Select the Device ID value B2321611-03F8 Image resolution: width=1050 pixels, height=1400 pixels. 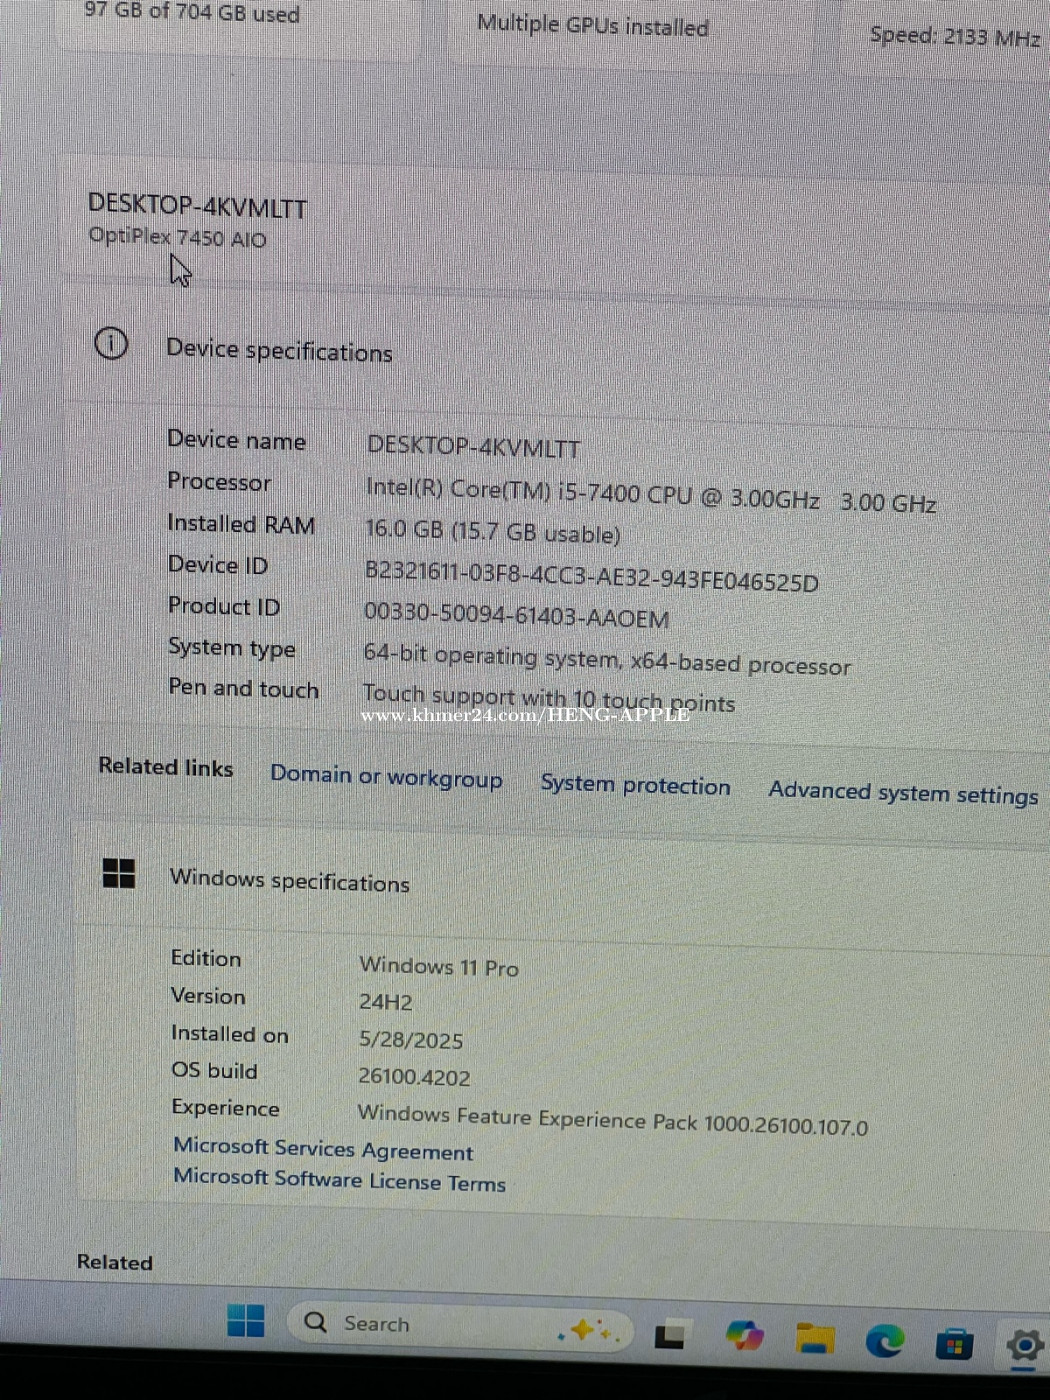[591, 576]
